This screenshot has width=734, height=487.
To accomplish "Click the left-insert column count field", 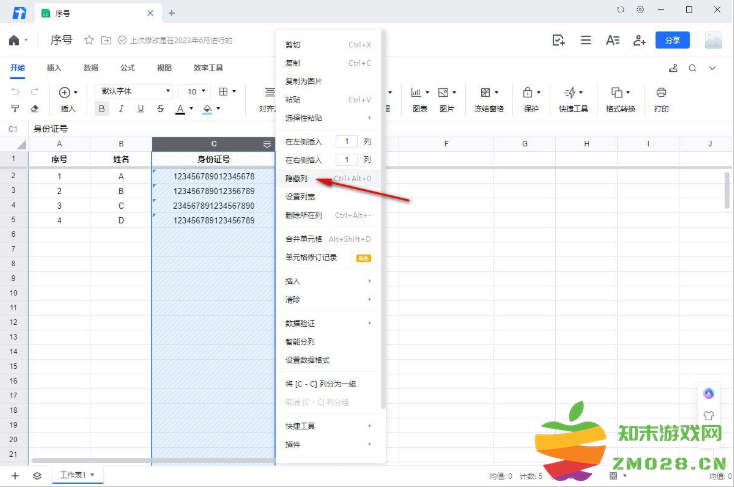I will 346,142.
